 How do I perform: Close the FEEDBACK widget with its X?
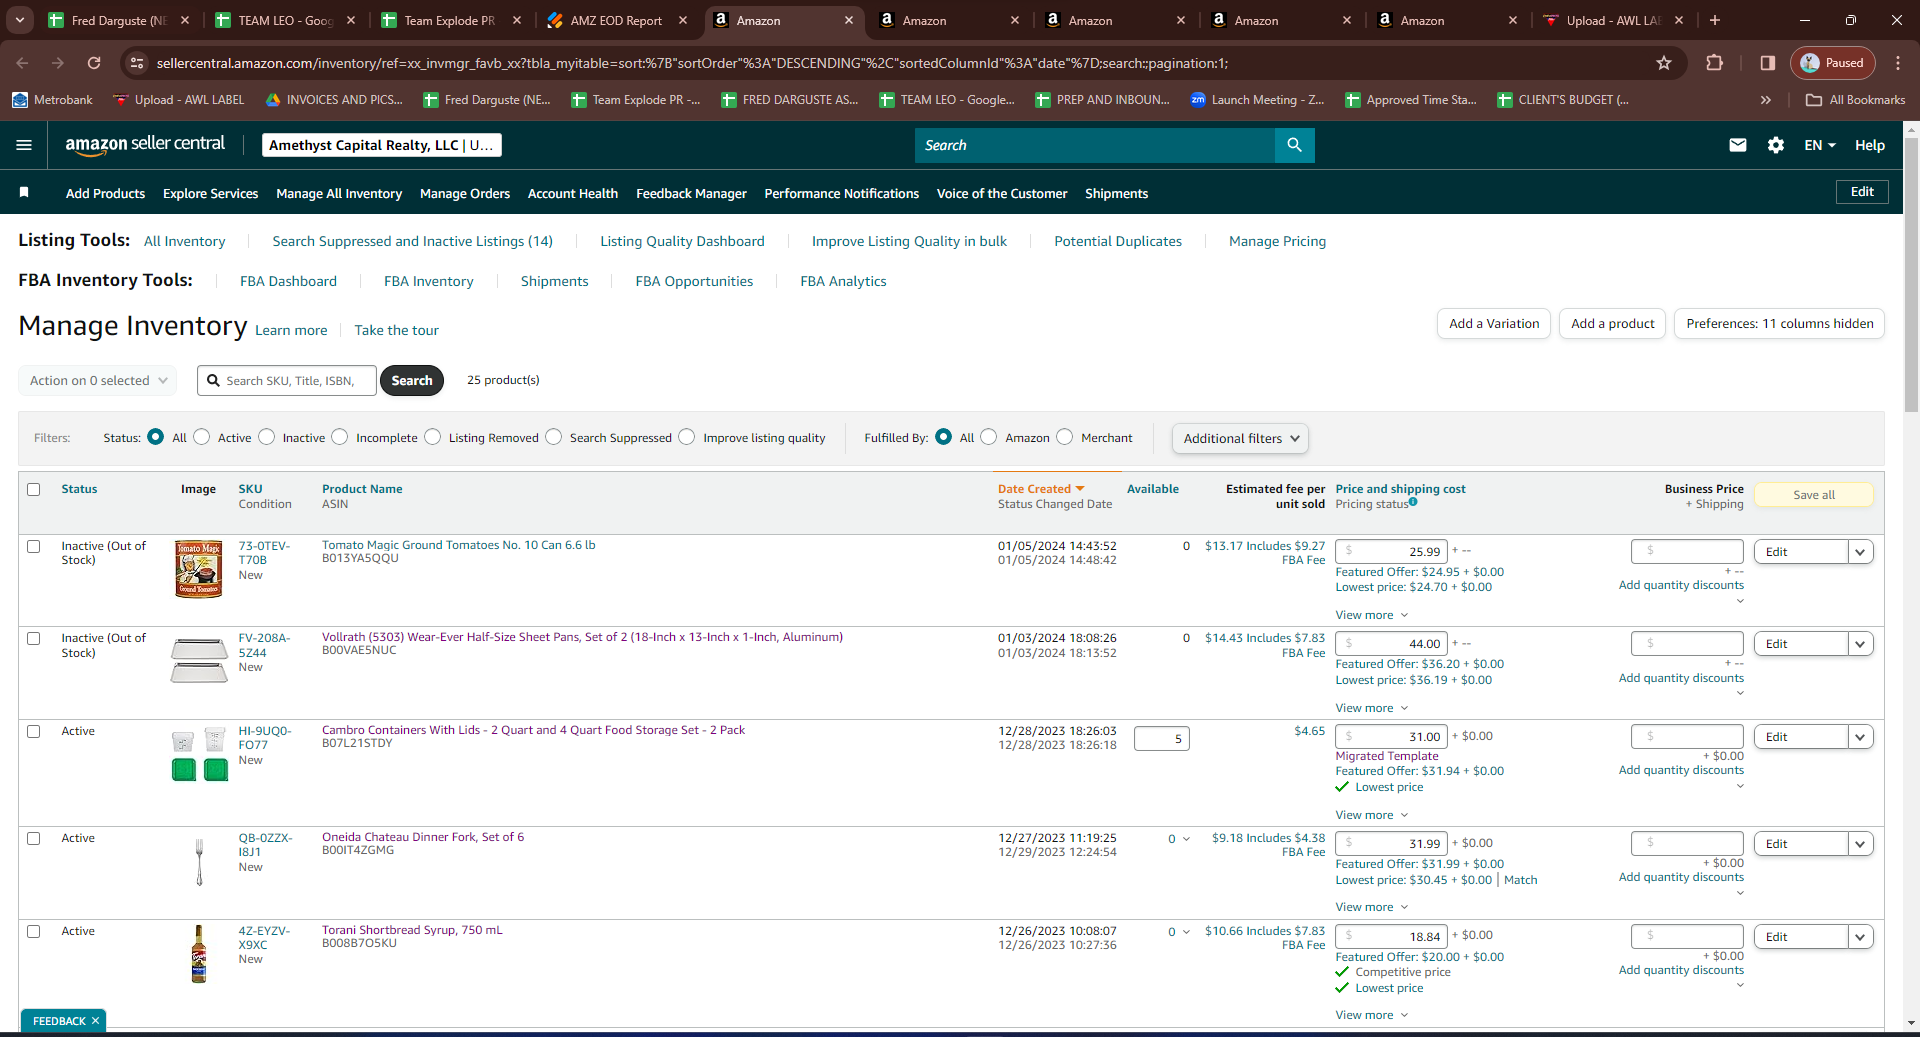tap(95, 1021)
